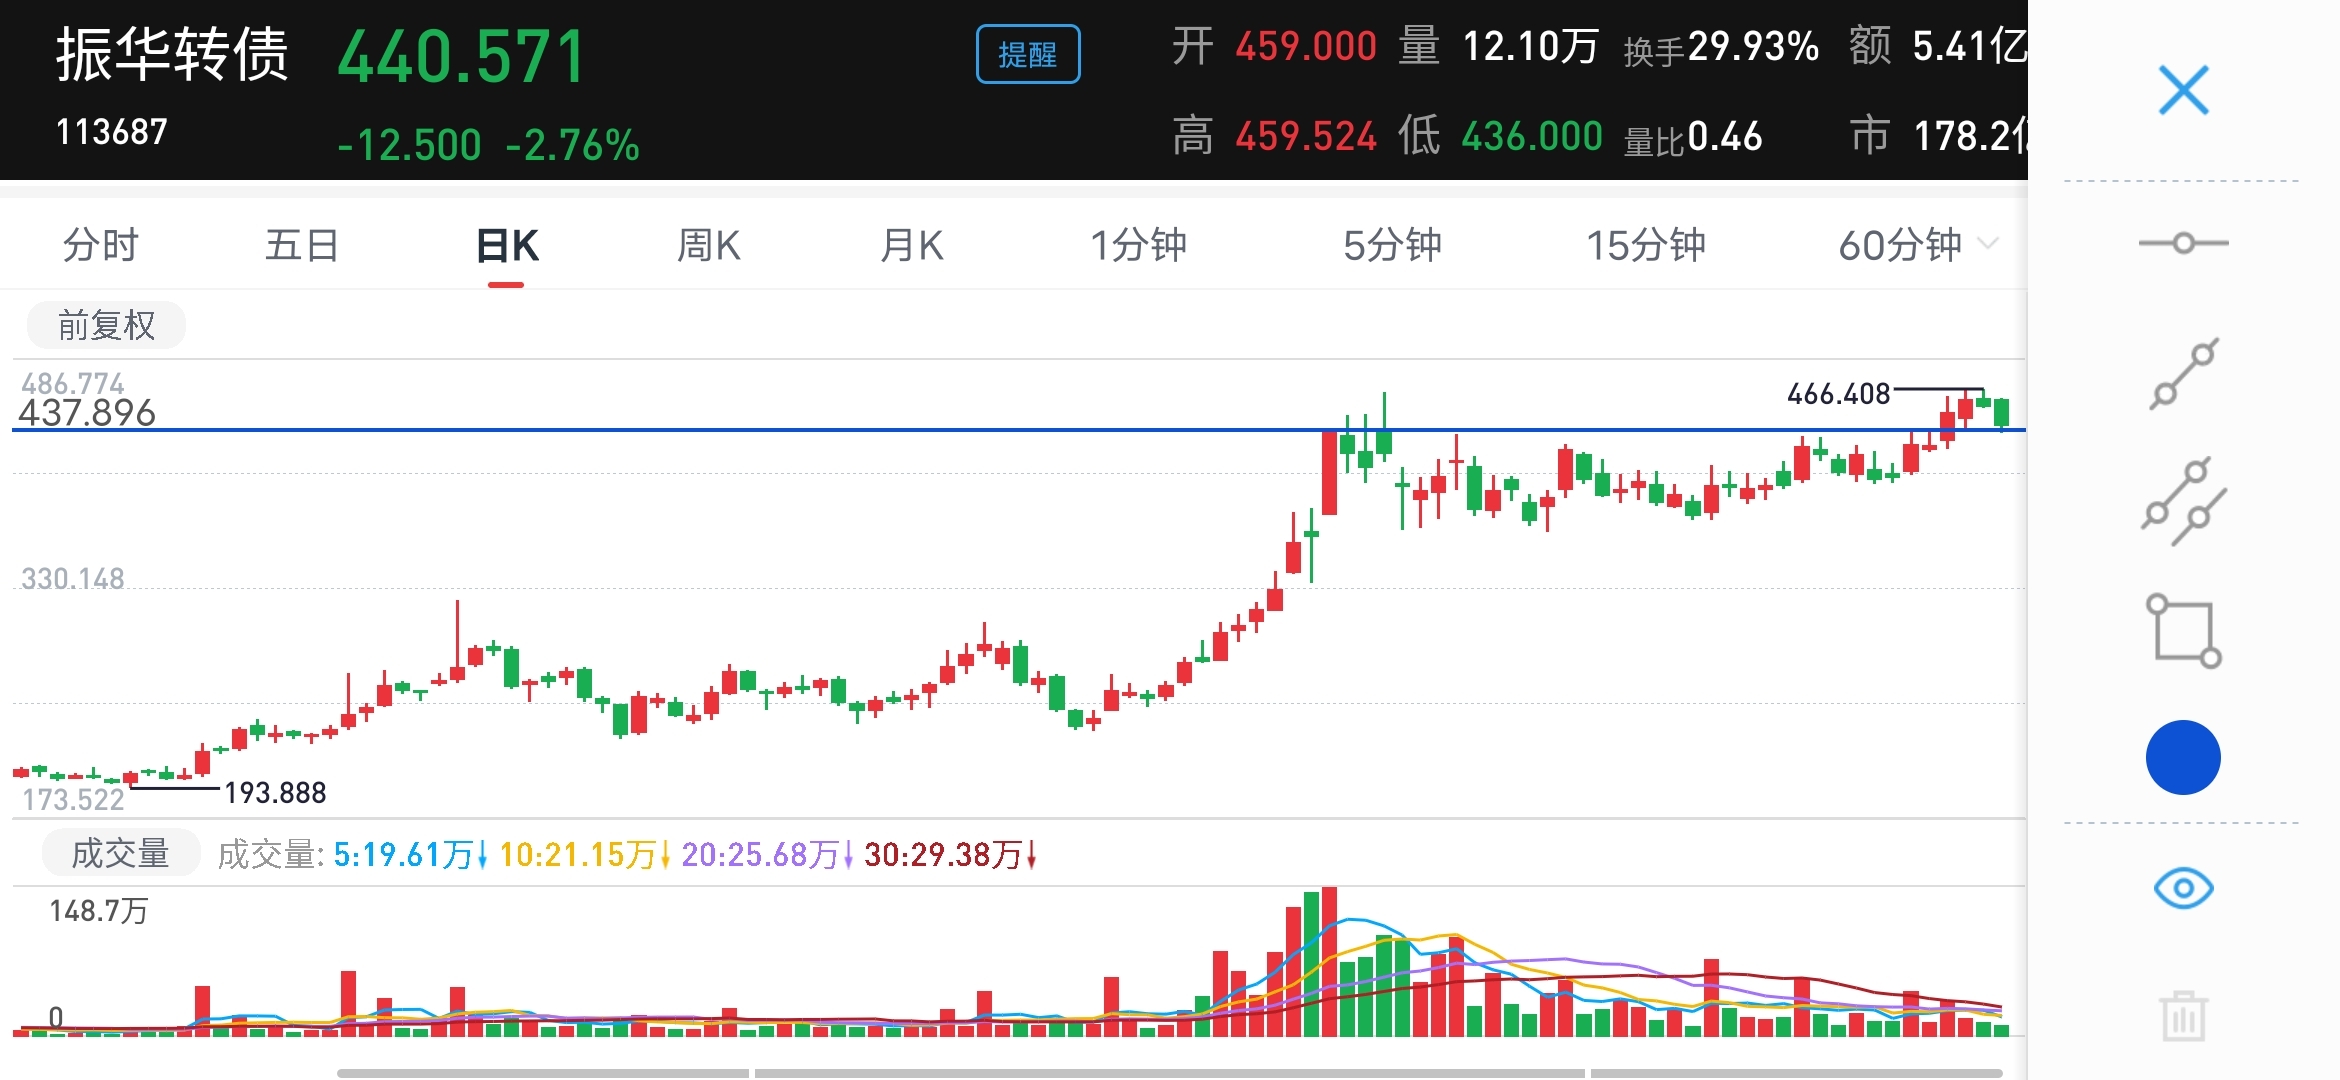Switch to the 周K tab

tap(708, 245)
